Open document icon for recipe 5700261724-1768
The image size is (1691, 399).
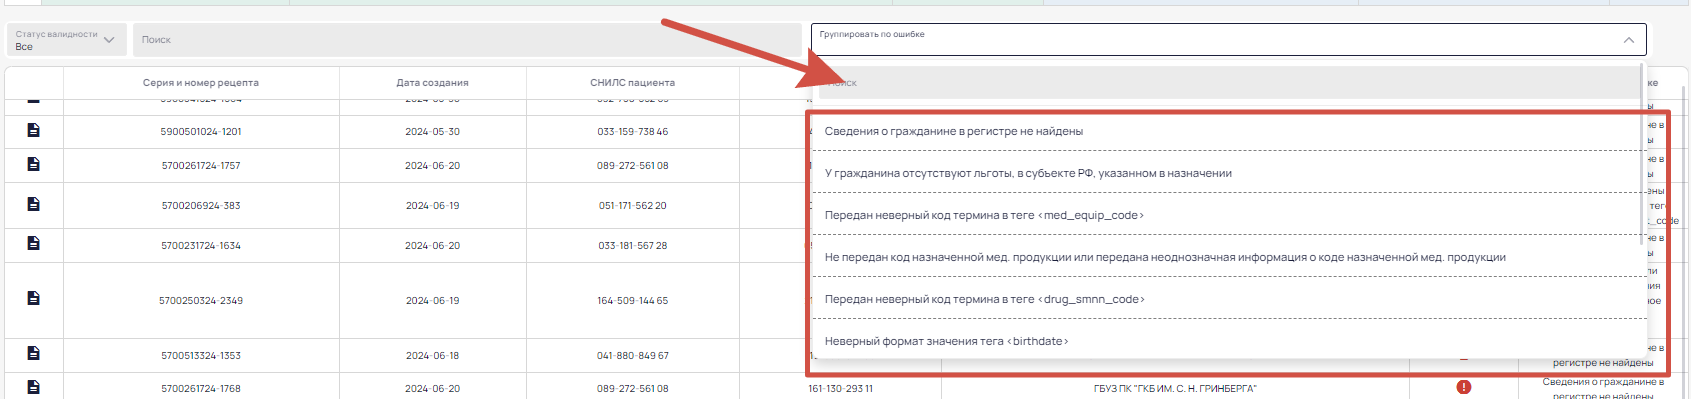[33, 387]
